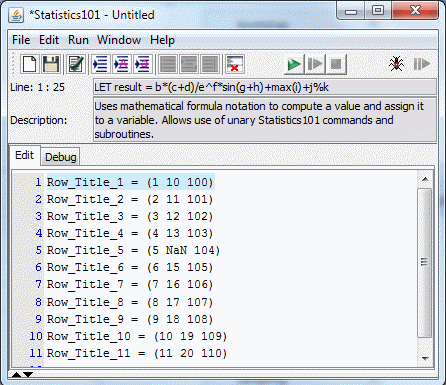
Task: Open the File menu
Action: 21,40
